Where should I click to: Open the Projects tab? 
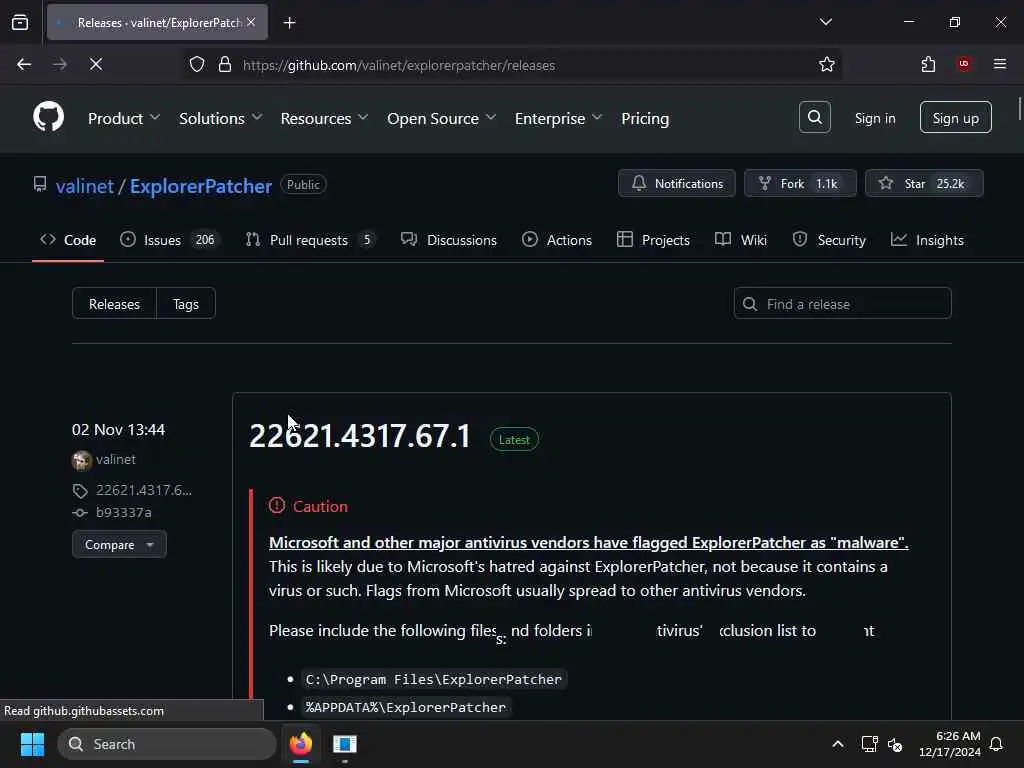point(653,240)
